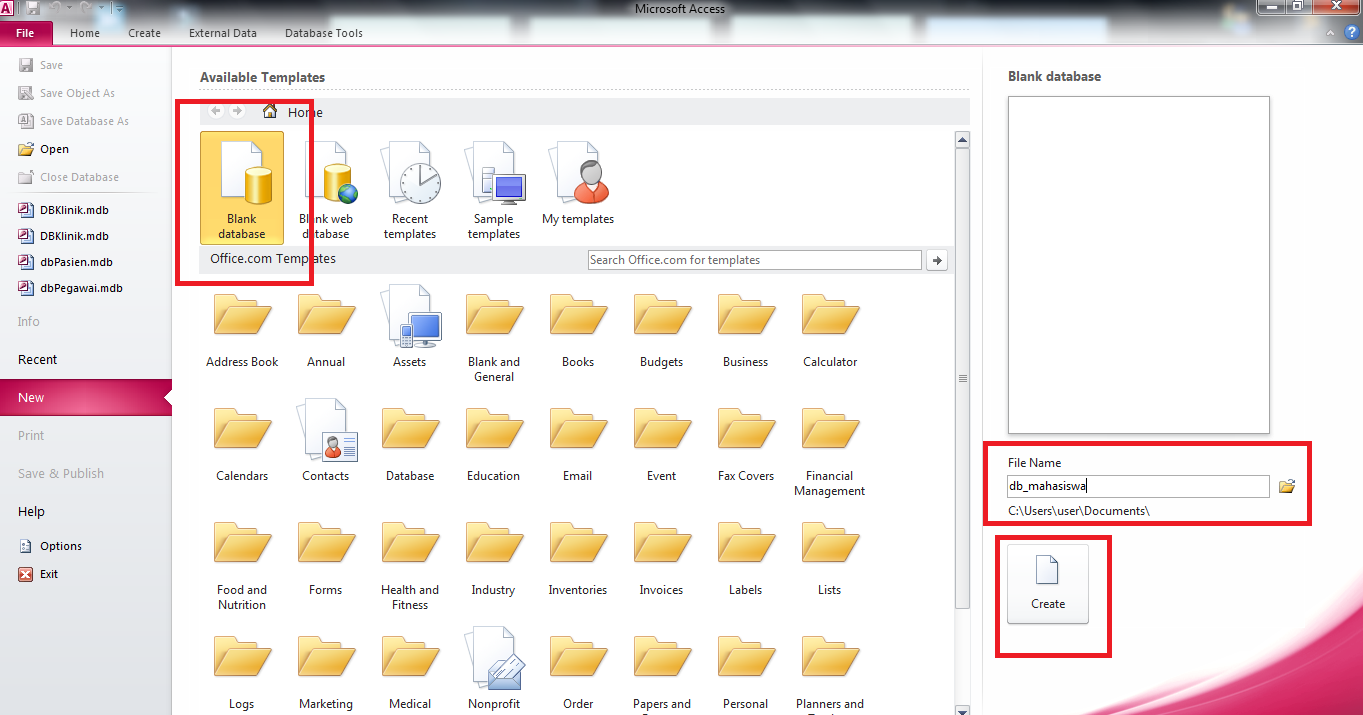Open the Fax Covers template folder
This screenshot has height=715, width=1363.
pyautogui.click(x=746, y=443)
